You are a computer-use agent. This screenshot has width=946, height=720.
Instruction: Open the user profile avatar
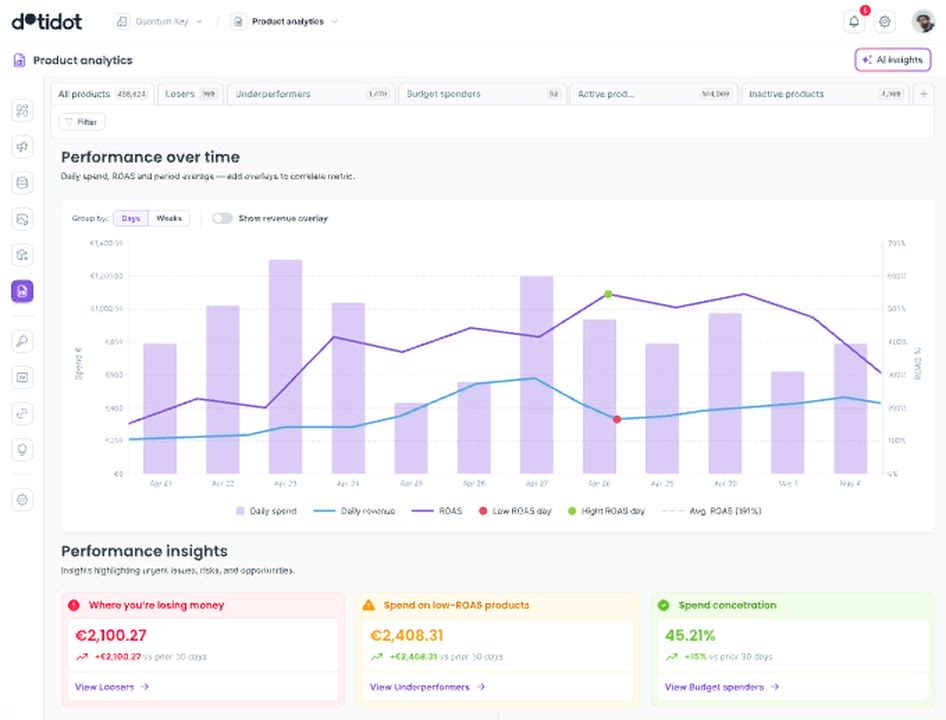click(x=923, y=22)
